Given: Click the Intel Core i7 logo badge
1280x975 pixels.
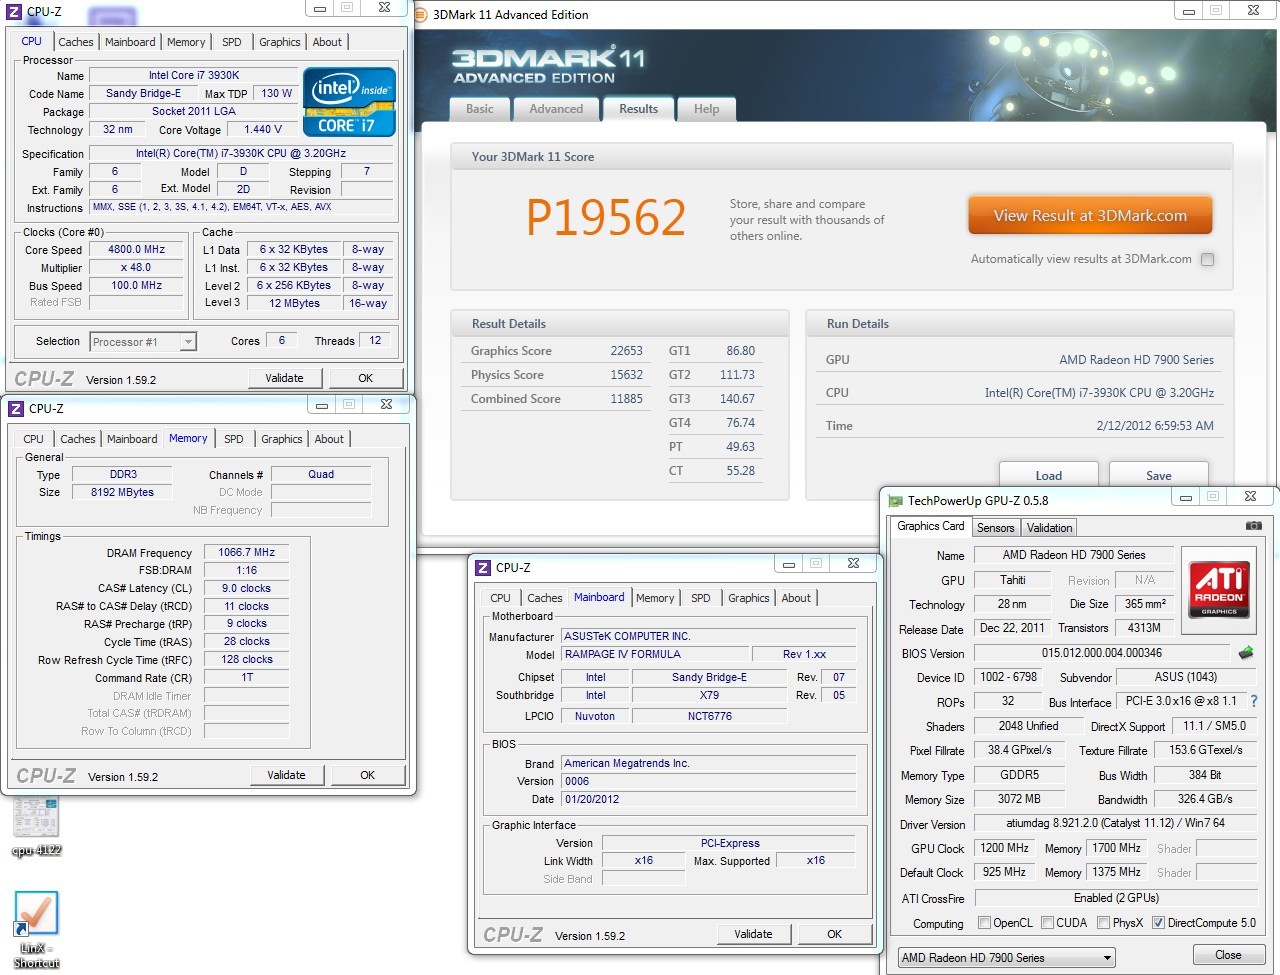Looking at the screenshot, I should tap(349, 102).
